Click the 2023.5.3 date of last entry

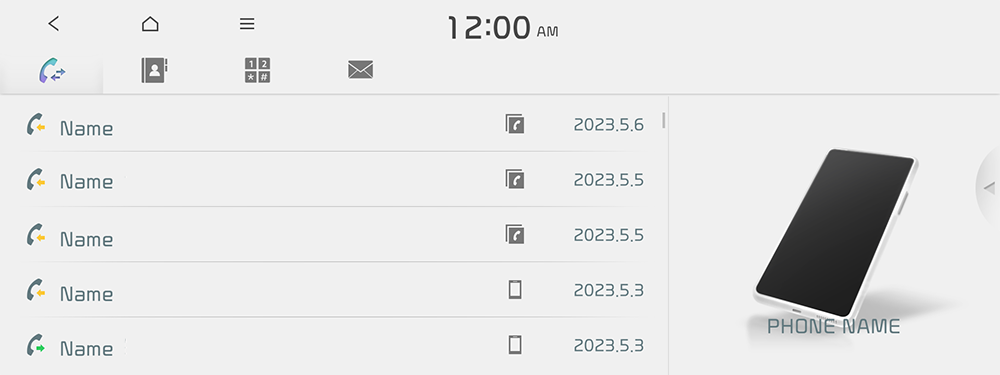pos(608,346)
